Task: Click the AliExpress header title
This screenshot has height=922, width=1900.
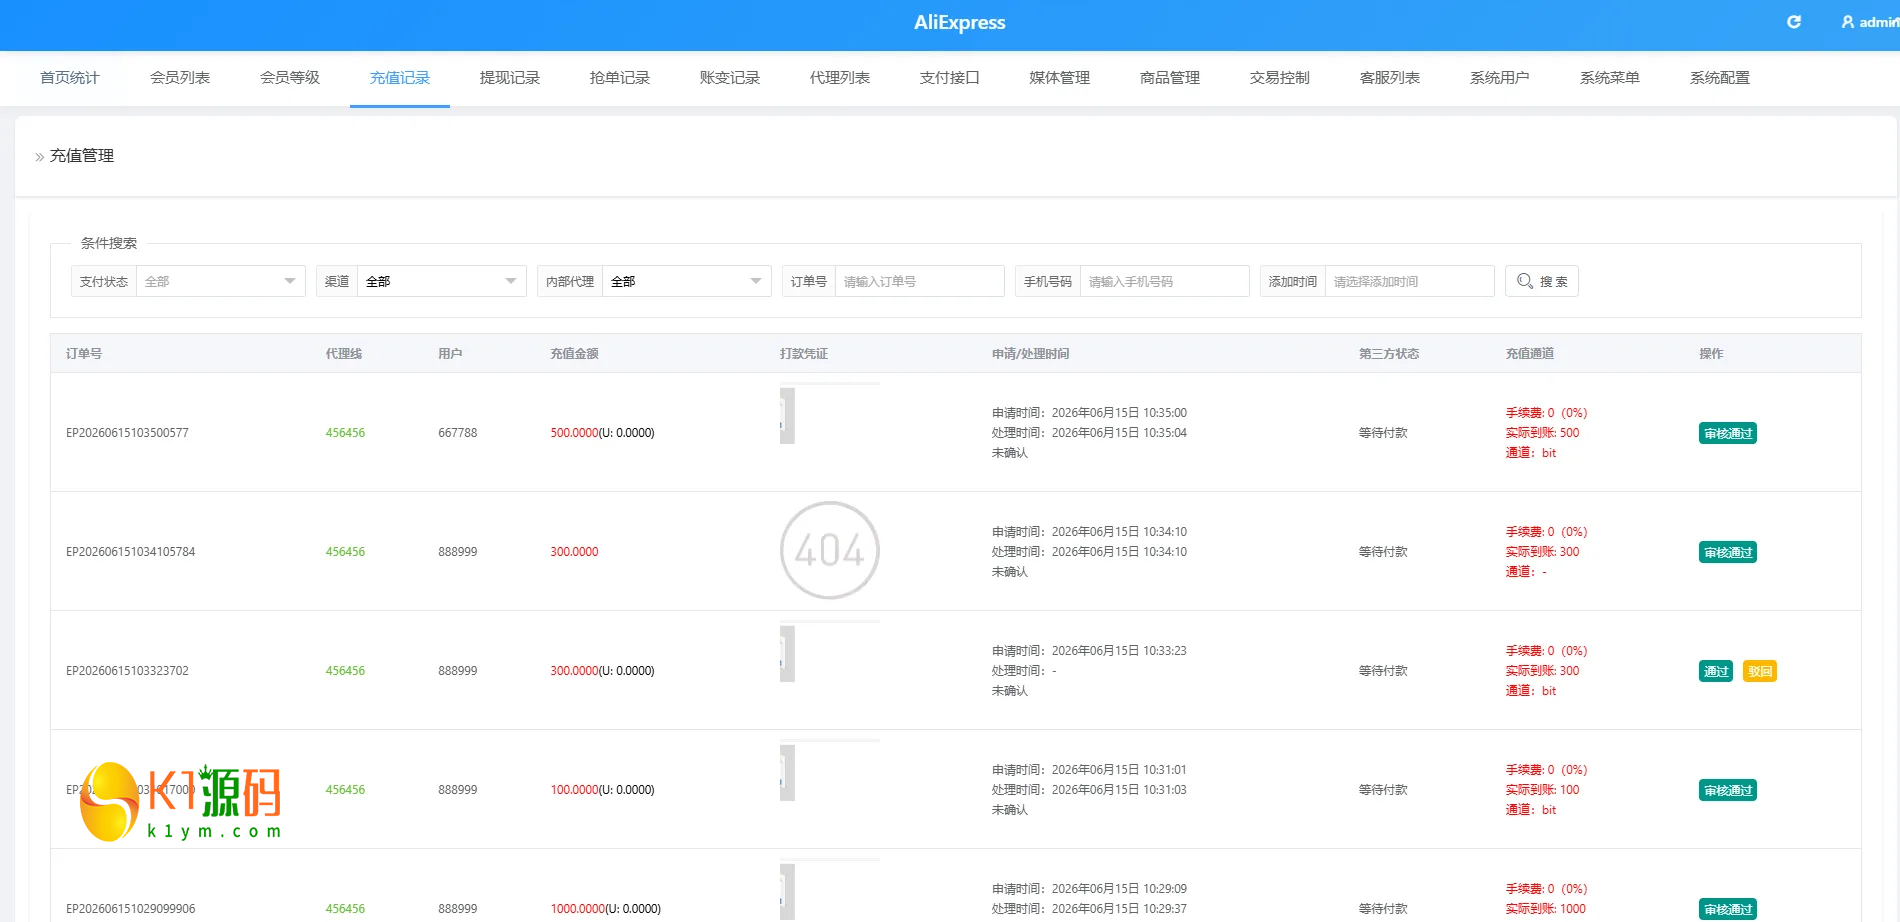Action: coord(960,22)
